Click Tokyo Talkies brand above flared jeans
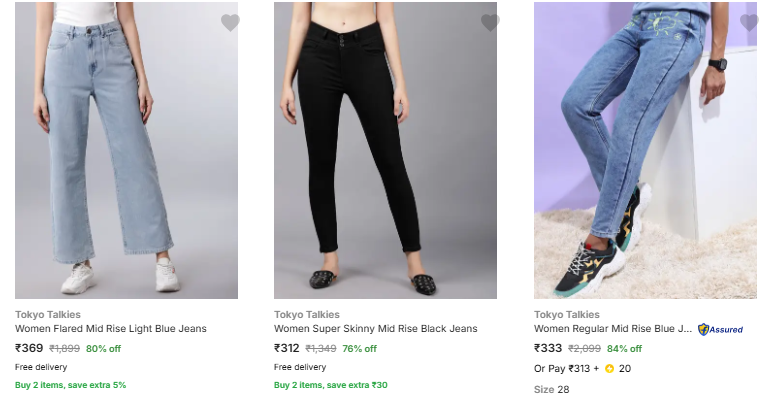Image resolution: width=770 pixels, height=397 pixels. [x=48, y=314]
